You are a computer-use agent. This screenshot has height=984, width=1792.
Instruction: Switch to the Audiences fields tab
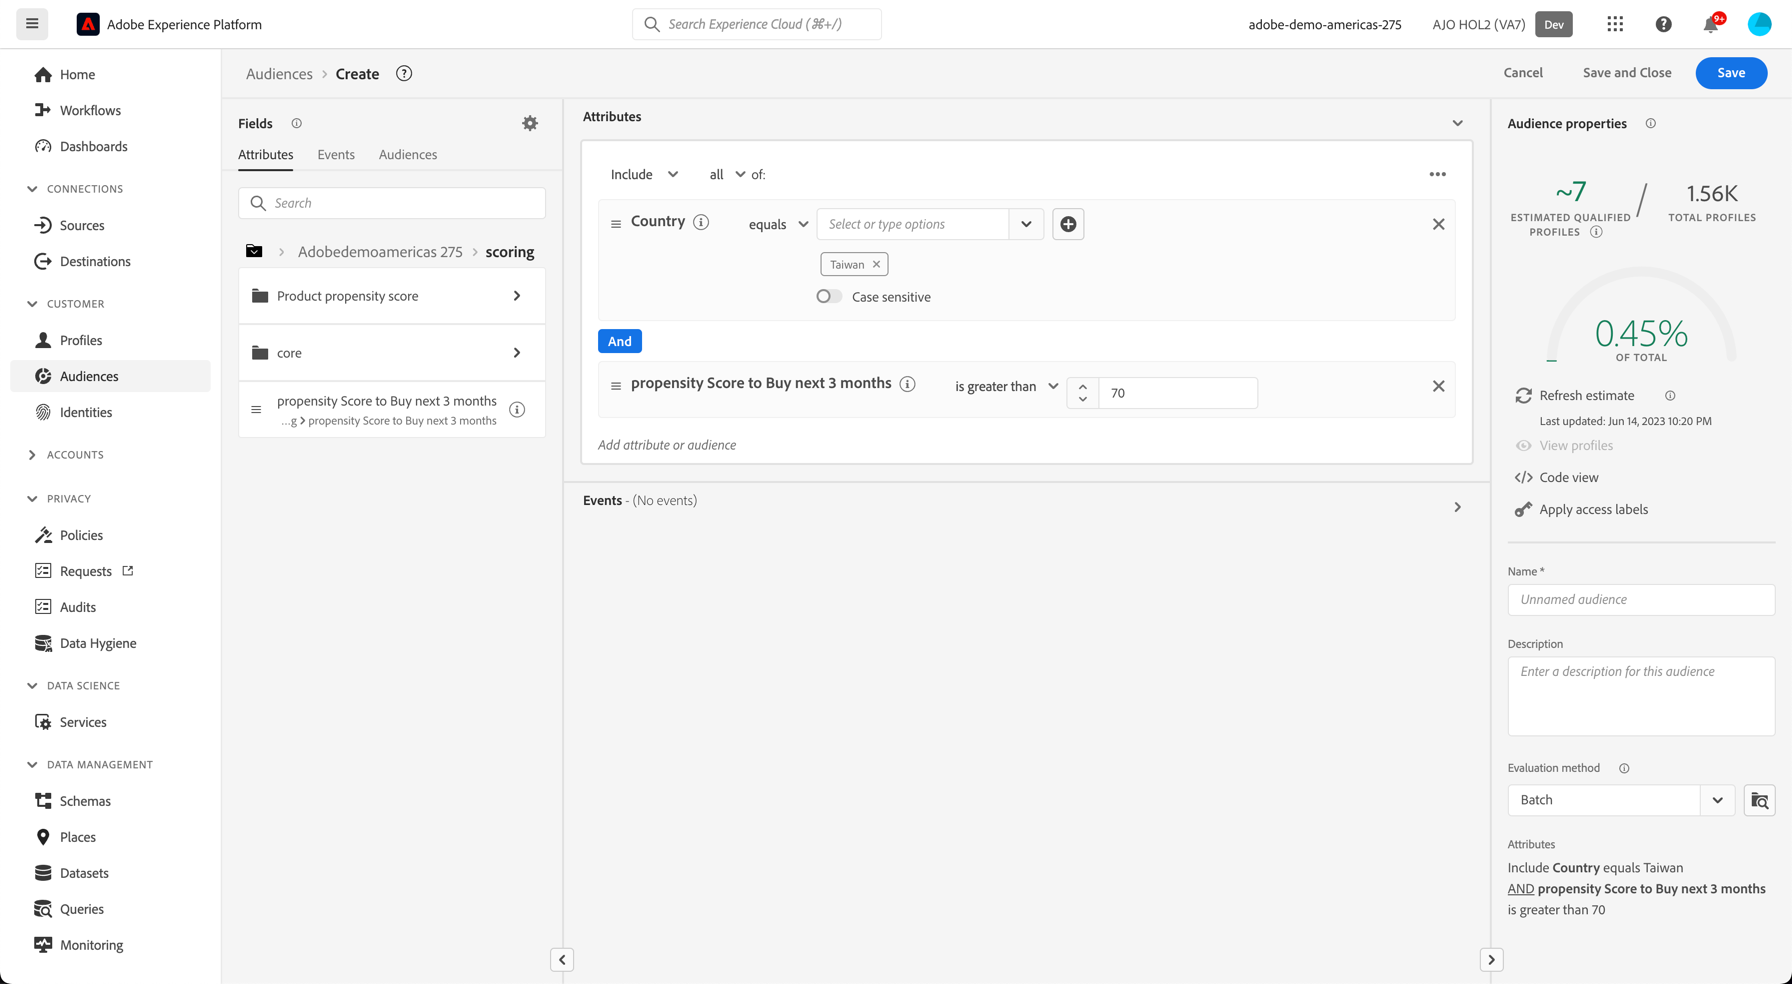pos(408,154)
